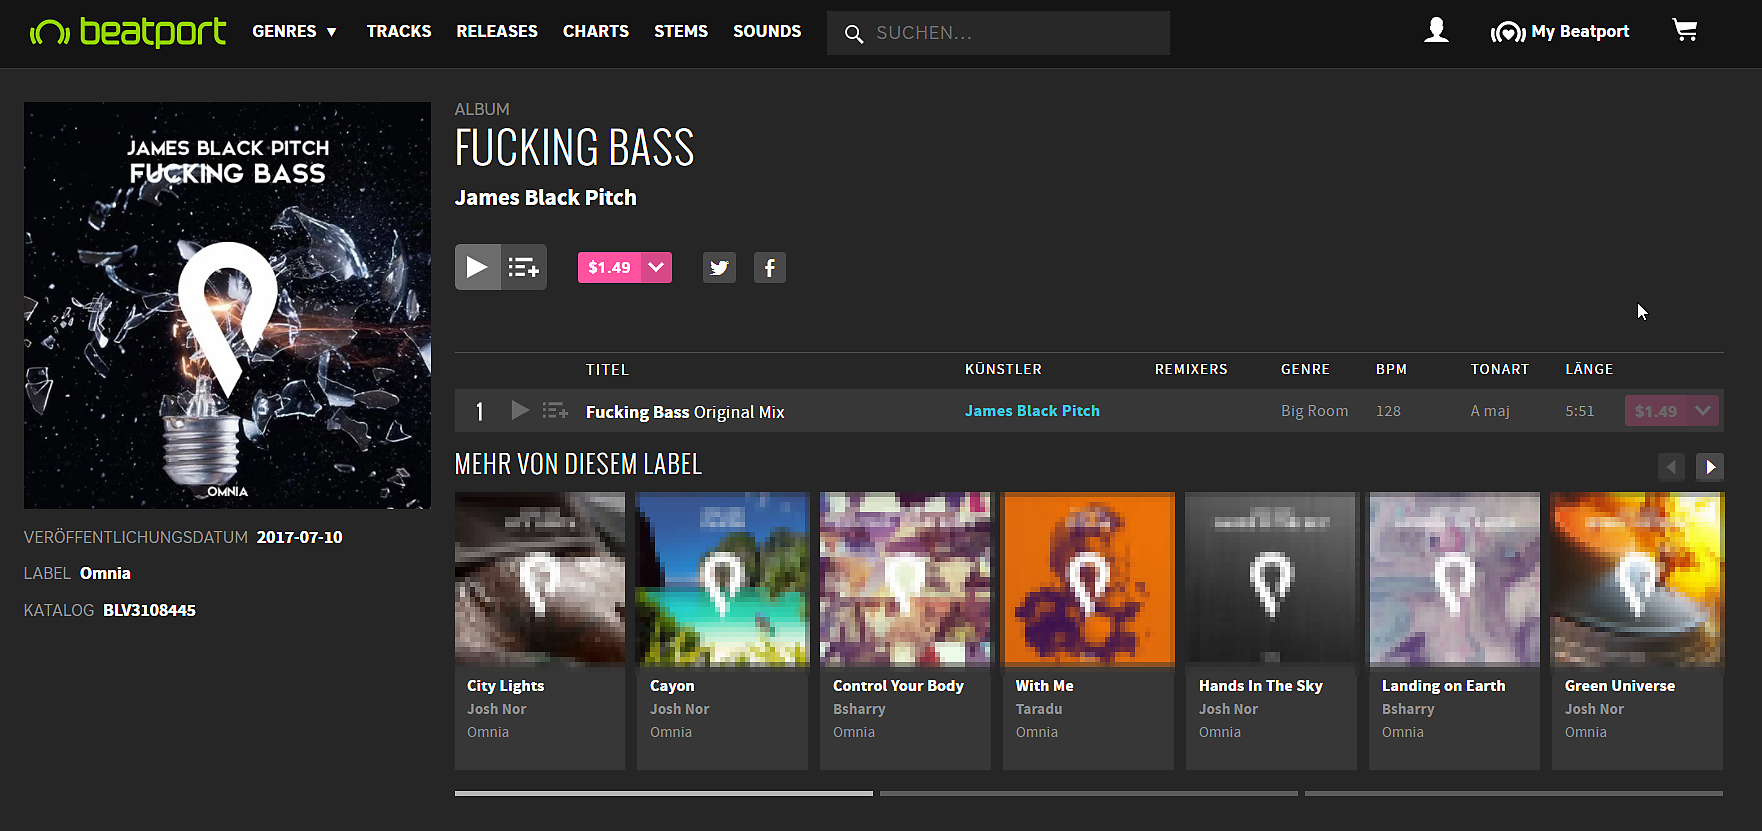The width and height of the screenshot is (1762, 831).
Task: Open City Lights release cover
Action: click(x=540, y=579)
